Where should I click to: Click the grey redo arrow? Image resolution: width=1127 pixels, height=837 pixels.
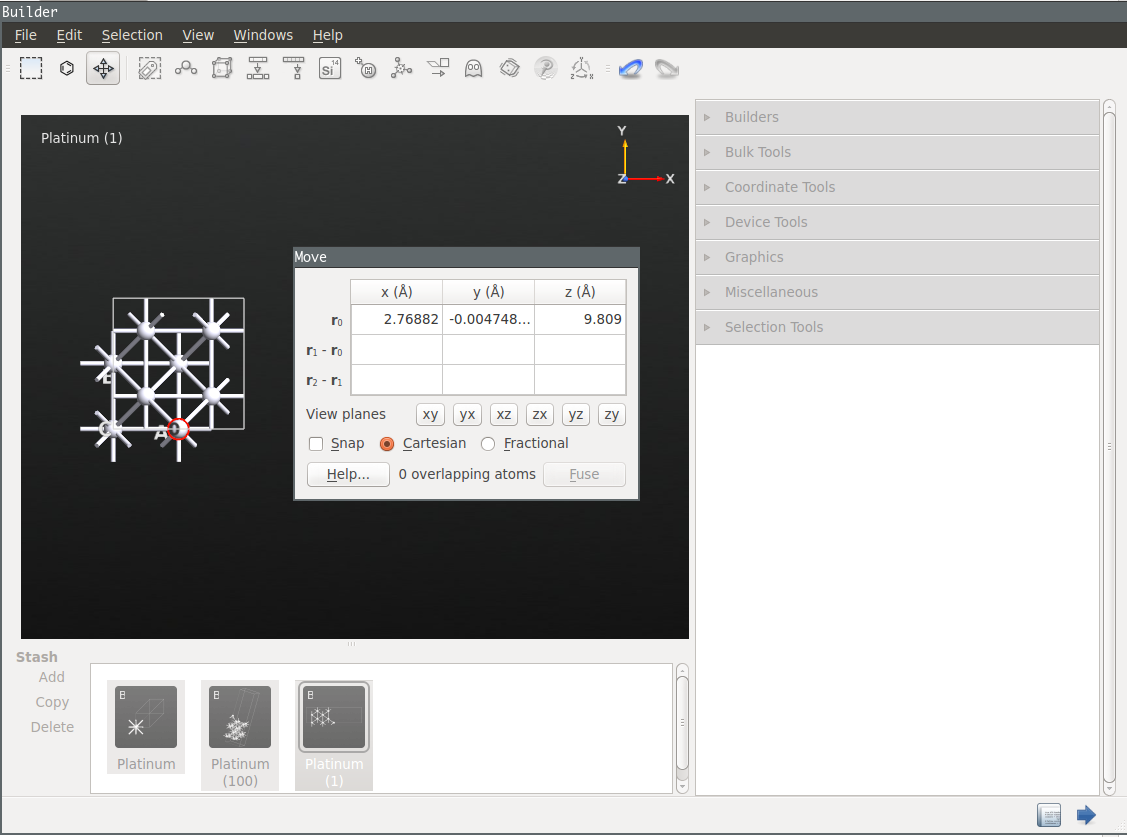(x=667, y=68)
